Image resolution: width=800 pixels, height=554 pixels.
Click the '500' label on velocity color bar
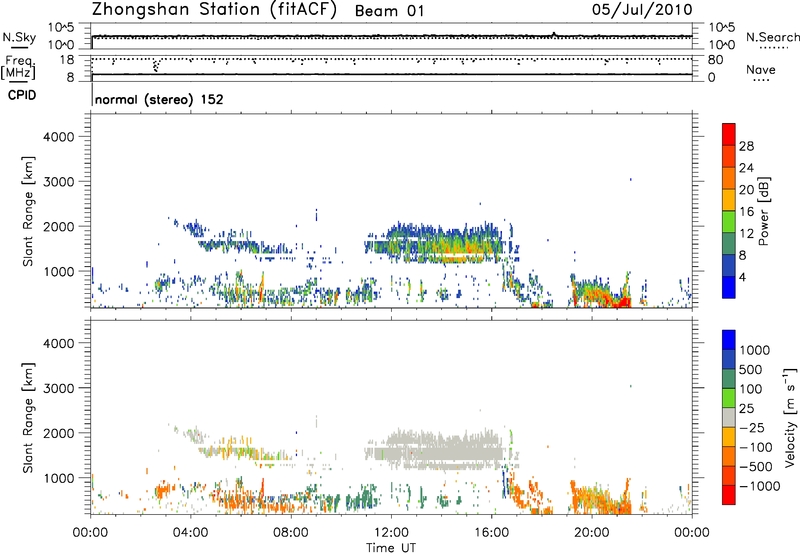[x=751, y=370]
